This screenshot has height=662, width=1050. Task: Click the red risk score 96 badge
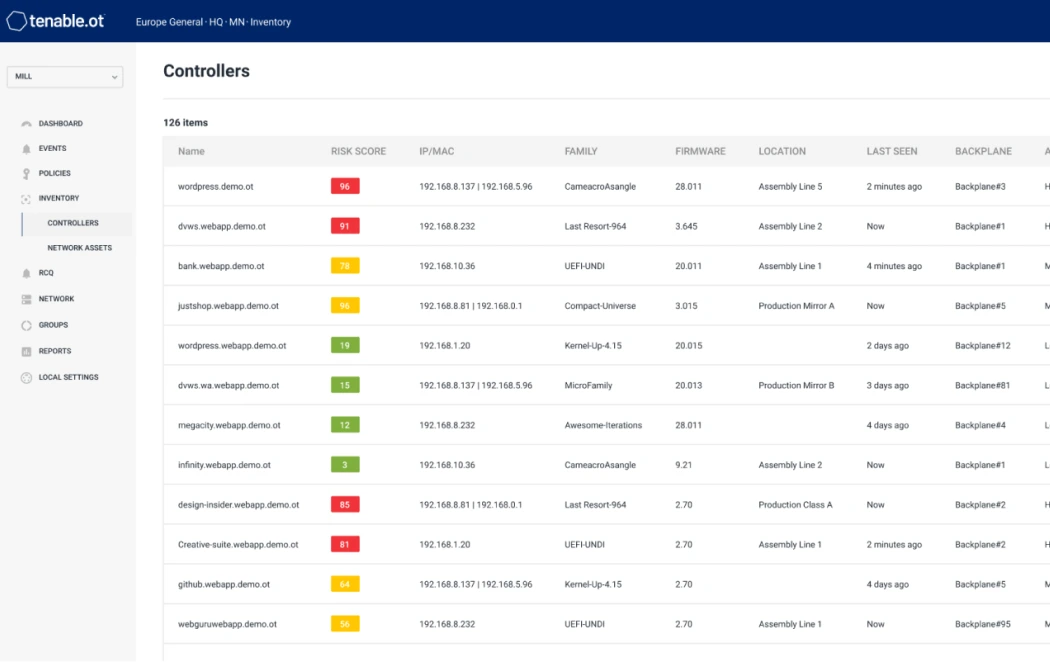(x=345, y=186)
